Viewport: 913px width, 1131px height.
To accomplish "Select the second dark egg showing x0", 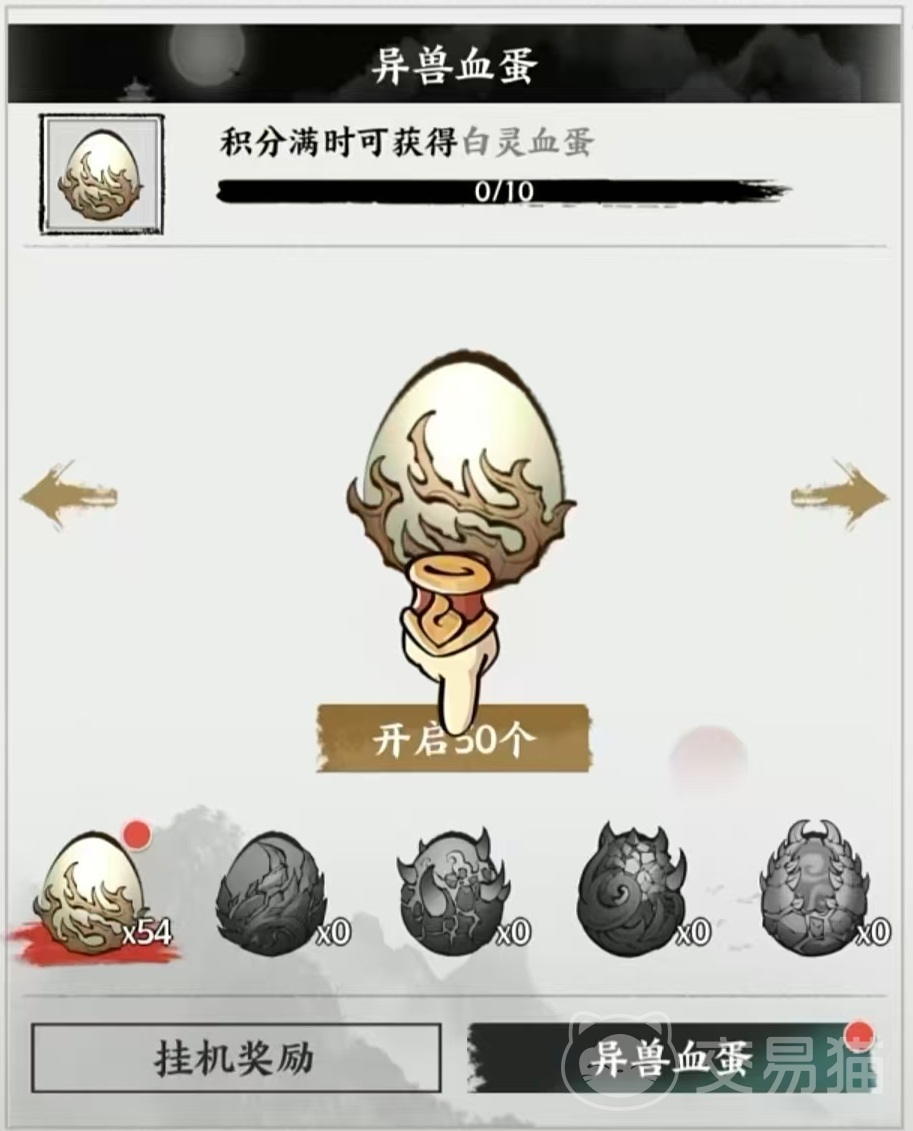I will click(273, 894).
